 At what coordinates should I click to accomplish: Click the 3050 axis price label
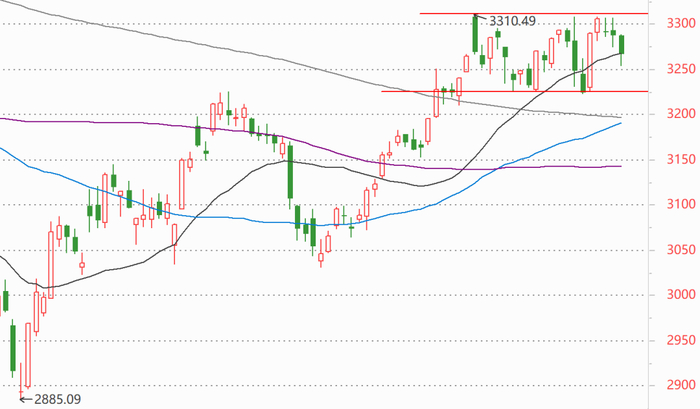[x=681, y=250]
